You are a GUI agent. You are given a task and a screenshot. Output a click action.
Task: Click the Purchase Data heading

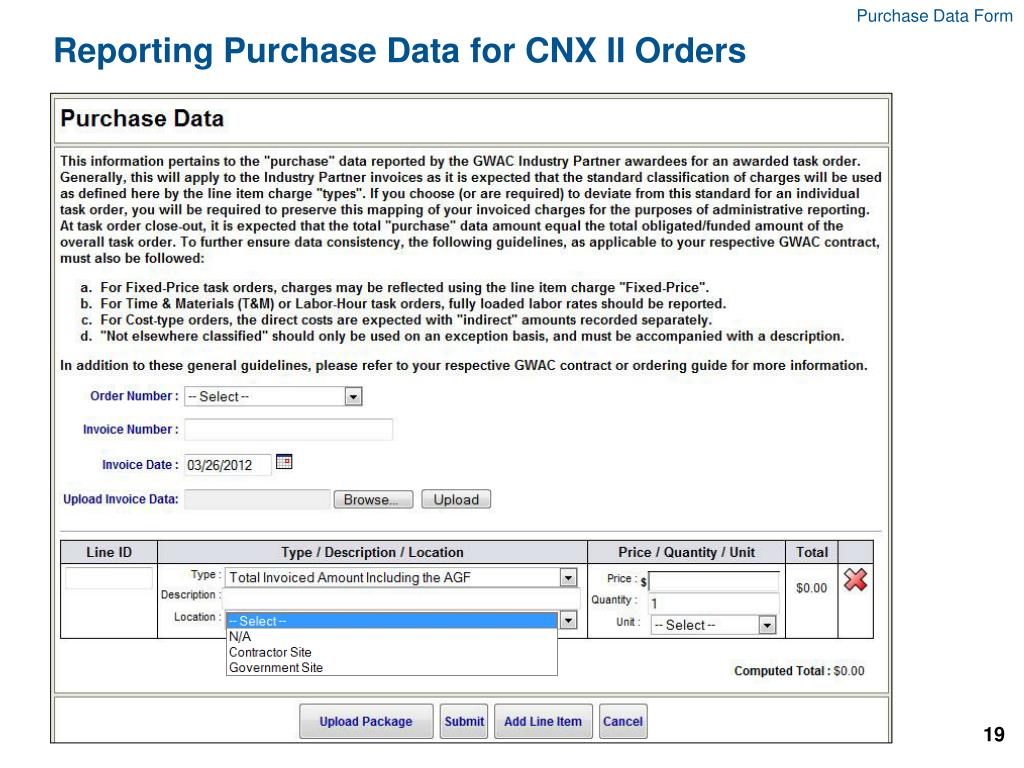click(142, 118)
